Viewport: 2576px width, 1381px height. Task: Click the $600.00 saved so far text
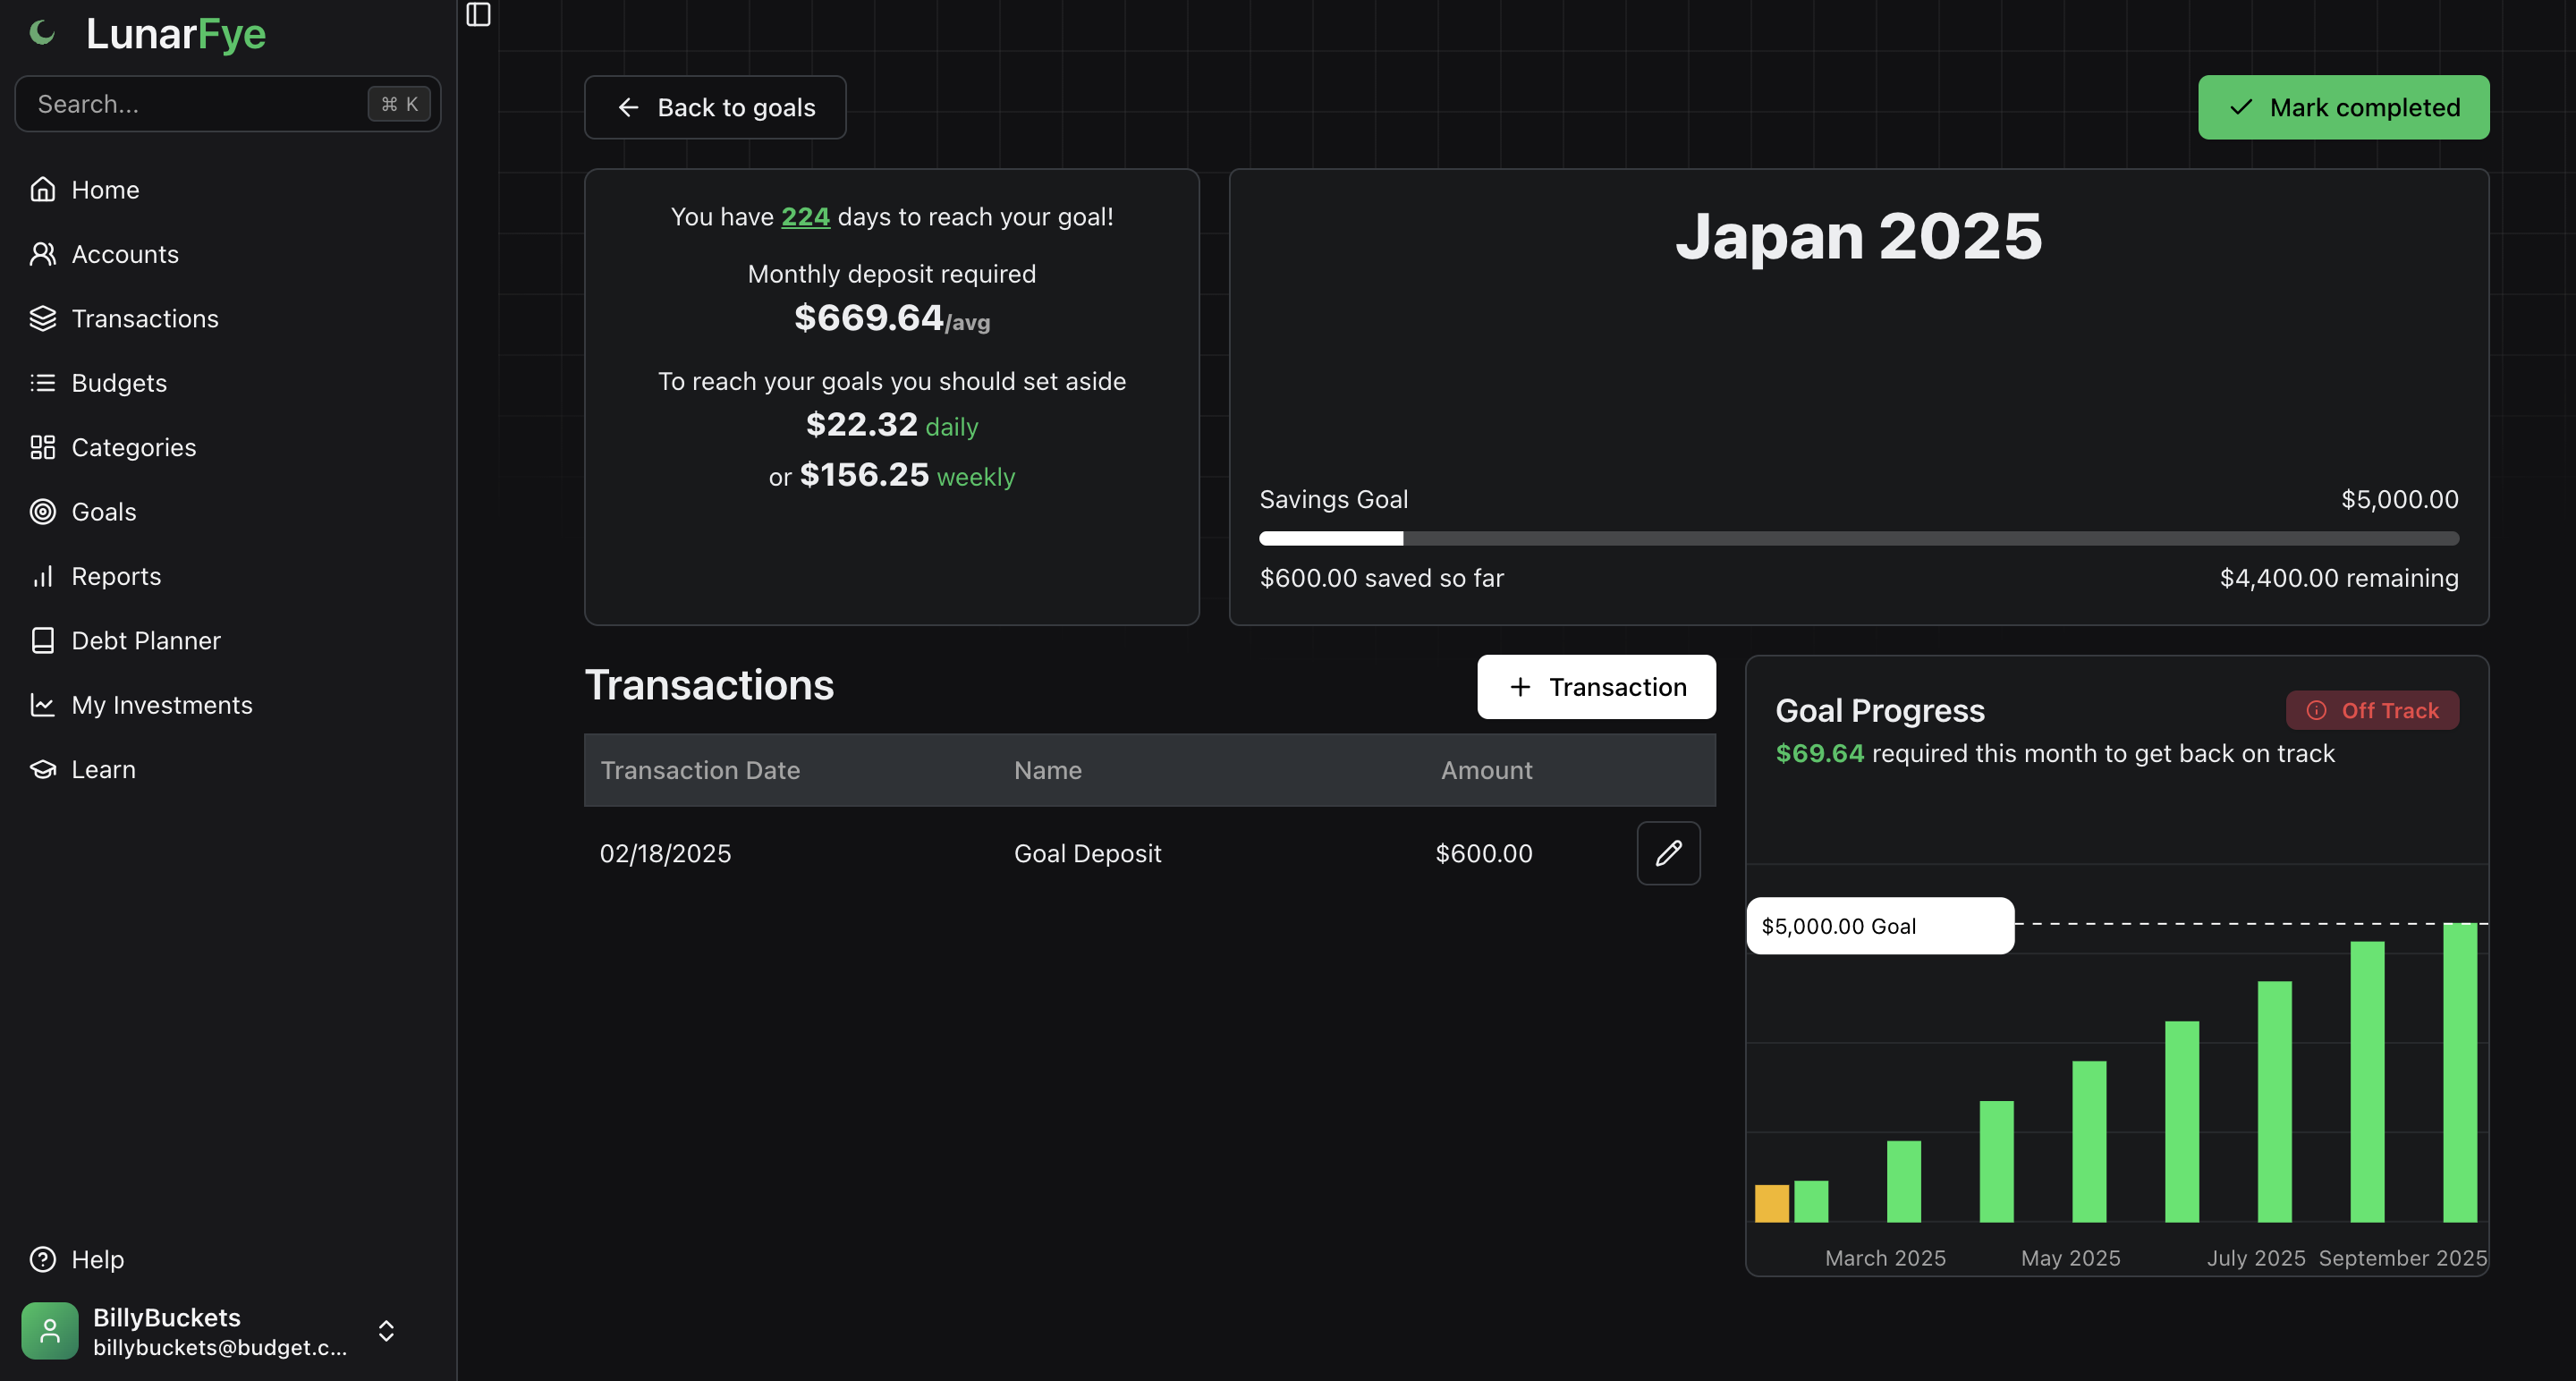[1381, 578]
